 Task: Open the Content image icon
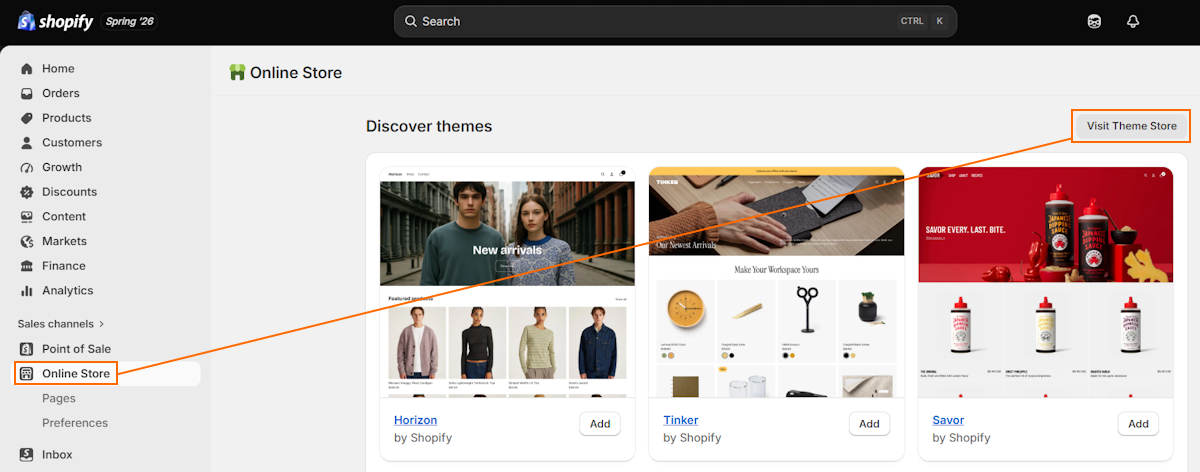click(27, 217)
